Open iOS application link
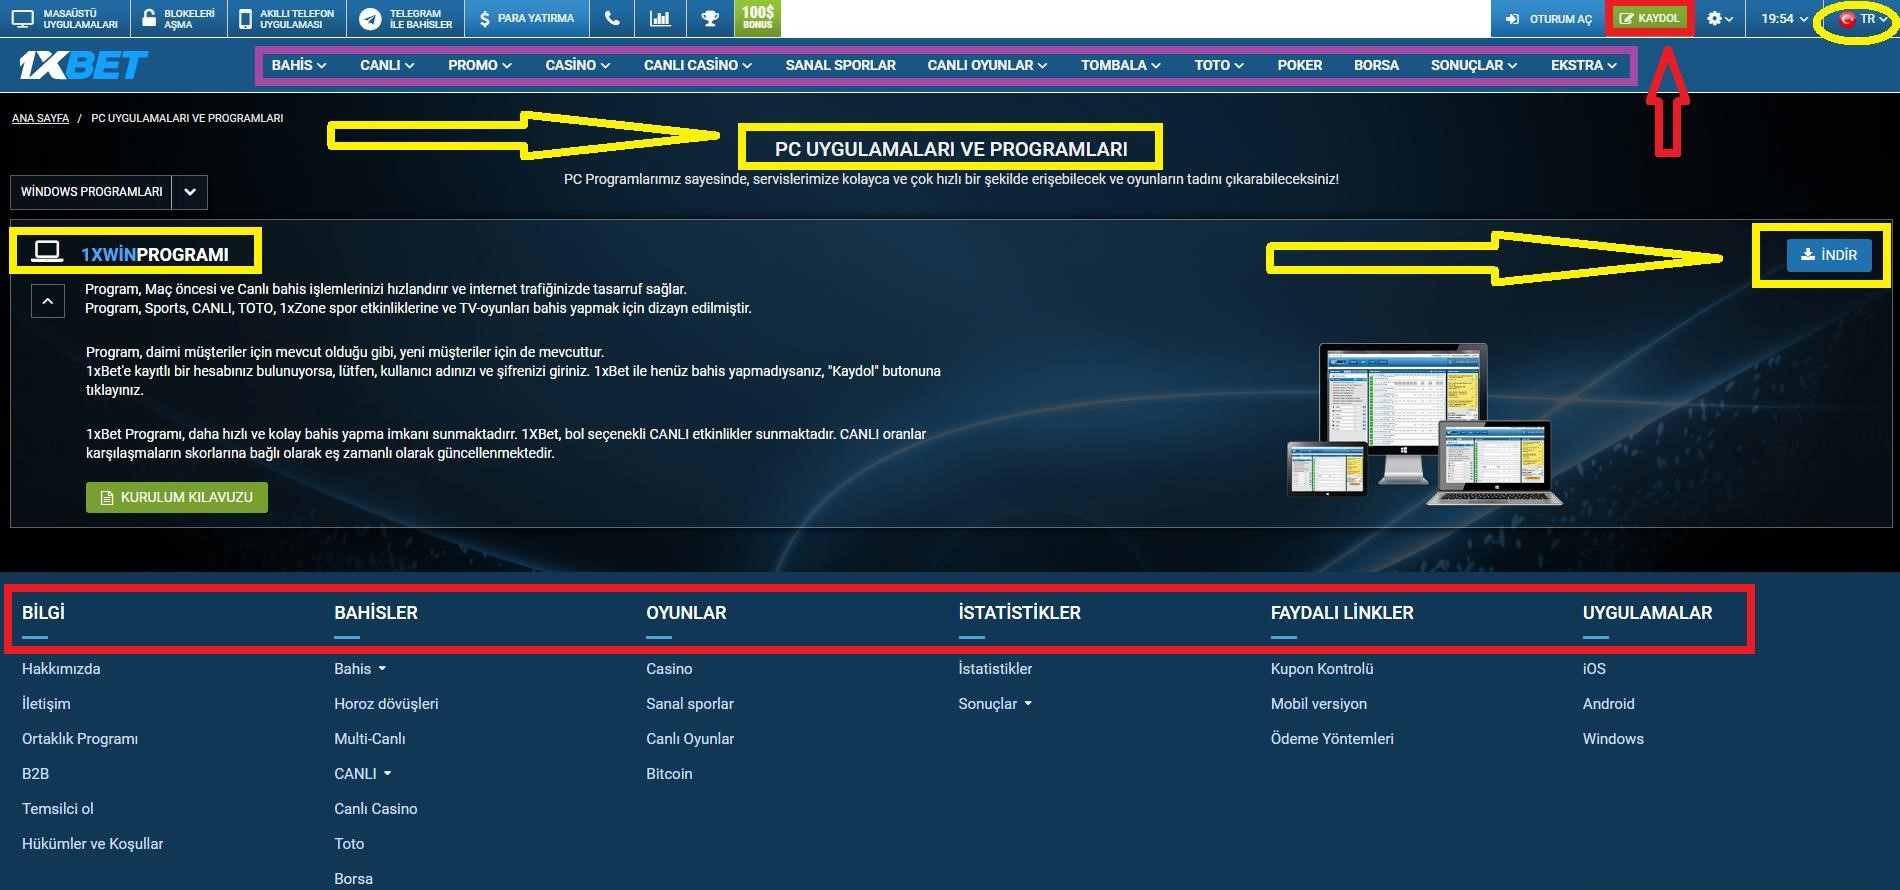This screenshot has width=1900, height=890. 1594,669
